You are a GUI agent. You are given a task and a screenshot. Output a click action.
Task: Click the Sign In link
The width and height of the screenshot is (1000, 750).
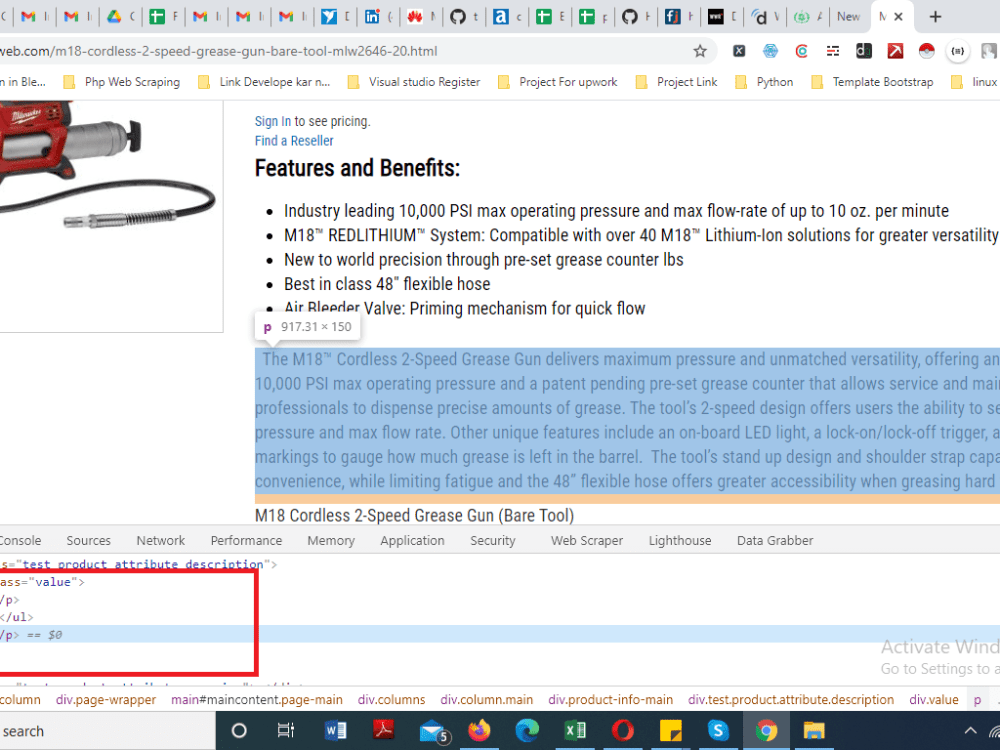[272, 121]
